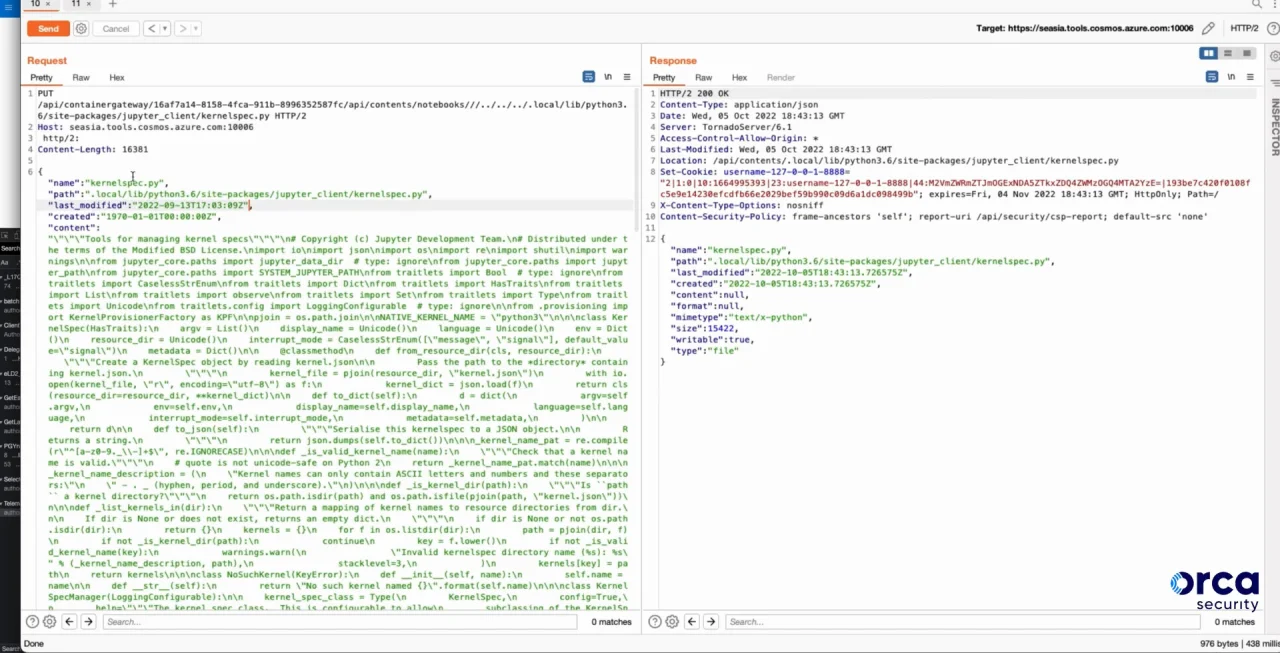Select Pretty view in Request panel
The width and height of the screenshot is (1280, 653).
pyautogui.click(x=41, y=77)
